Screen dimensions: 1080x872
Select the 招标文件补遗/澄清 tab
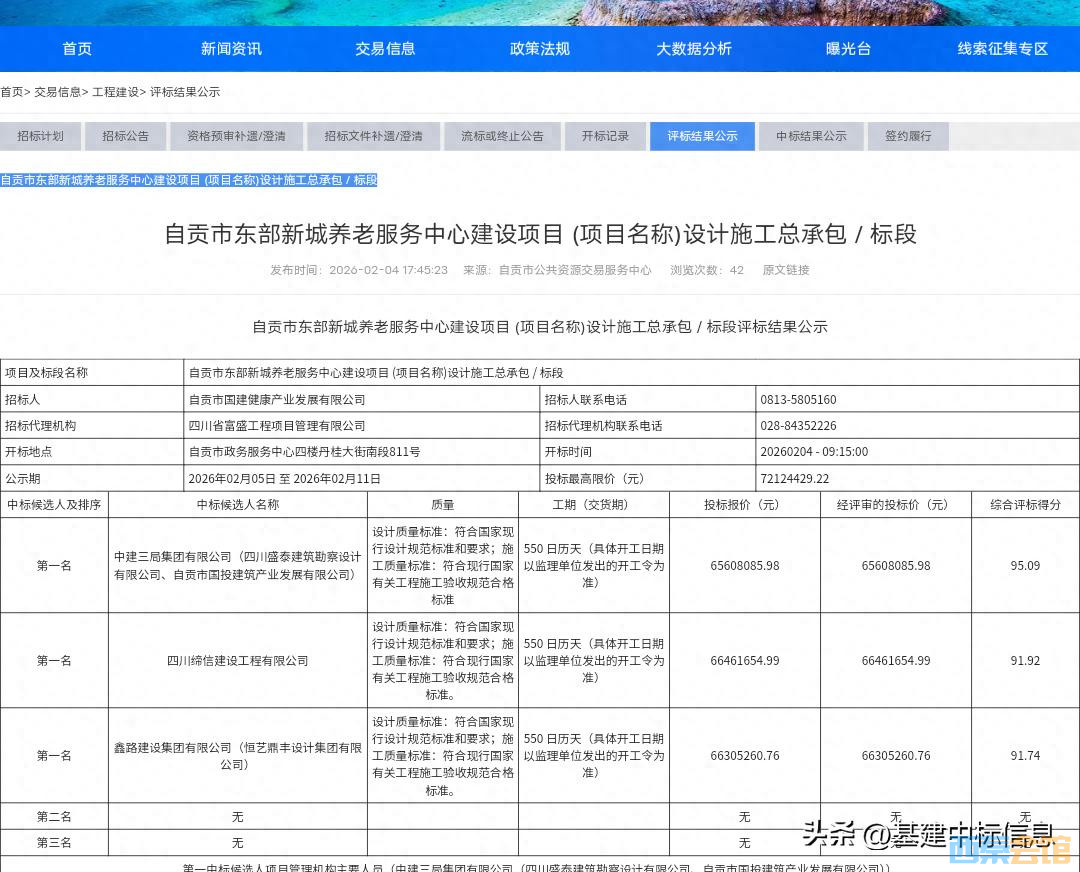tap(373, 136)
